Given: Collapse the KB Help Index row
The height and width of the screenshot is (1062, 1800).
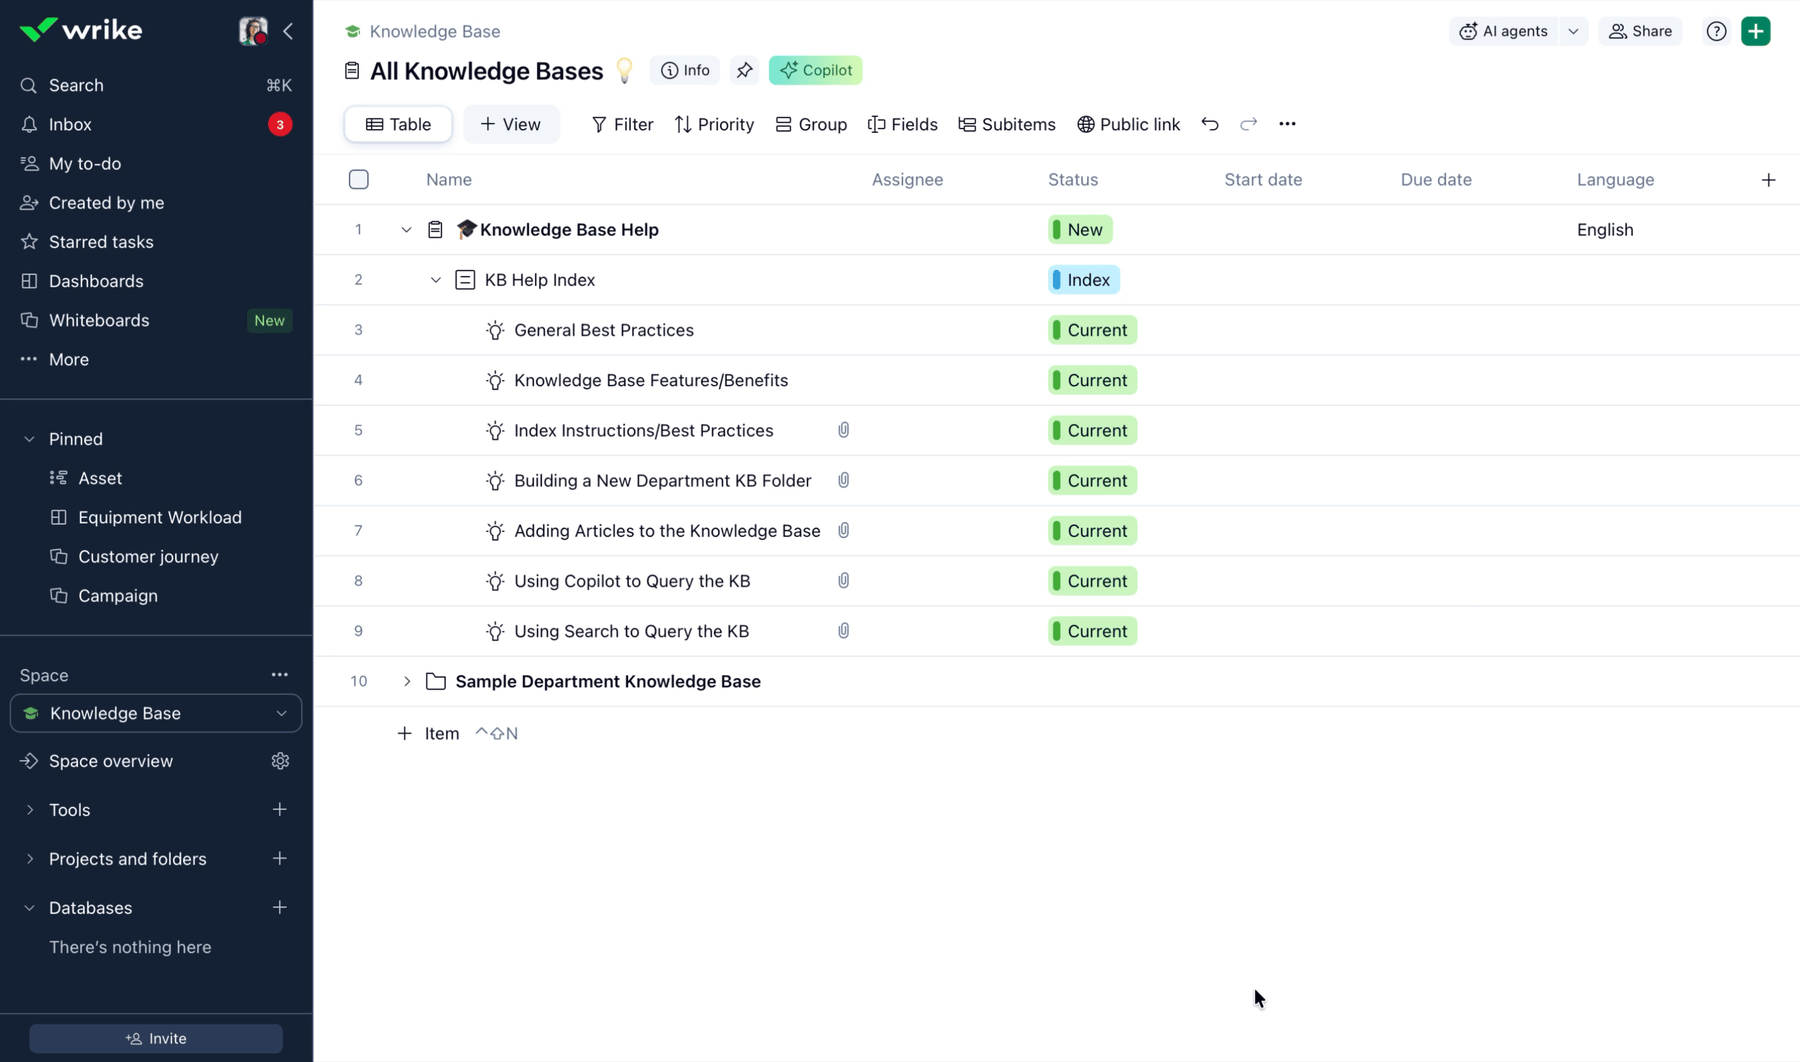Looking at the screenshot, I should click(x=436, y=280).
